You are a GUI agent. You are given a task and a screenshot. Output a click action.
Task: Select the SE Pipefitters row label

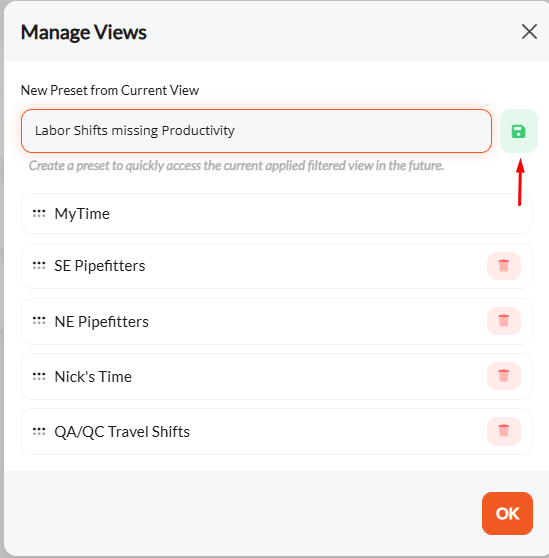(x=100, y=266)
